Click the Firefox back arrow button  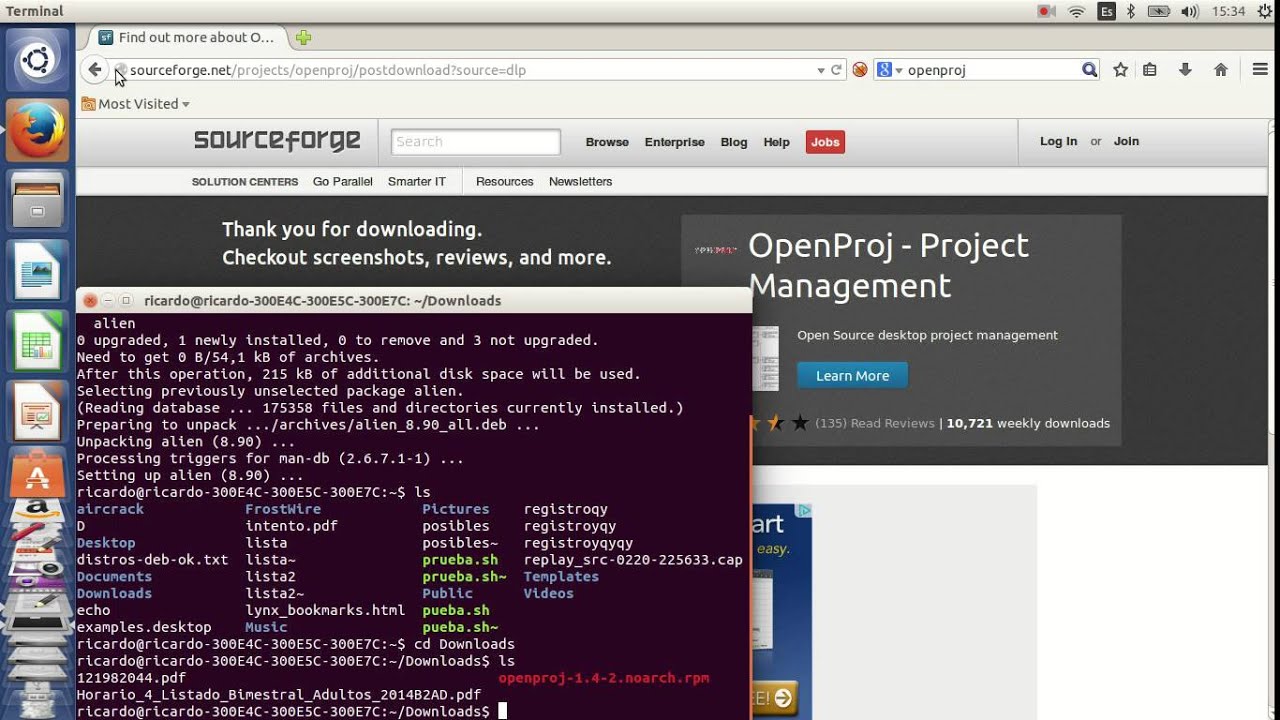(x=94, y=69)
